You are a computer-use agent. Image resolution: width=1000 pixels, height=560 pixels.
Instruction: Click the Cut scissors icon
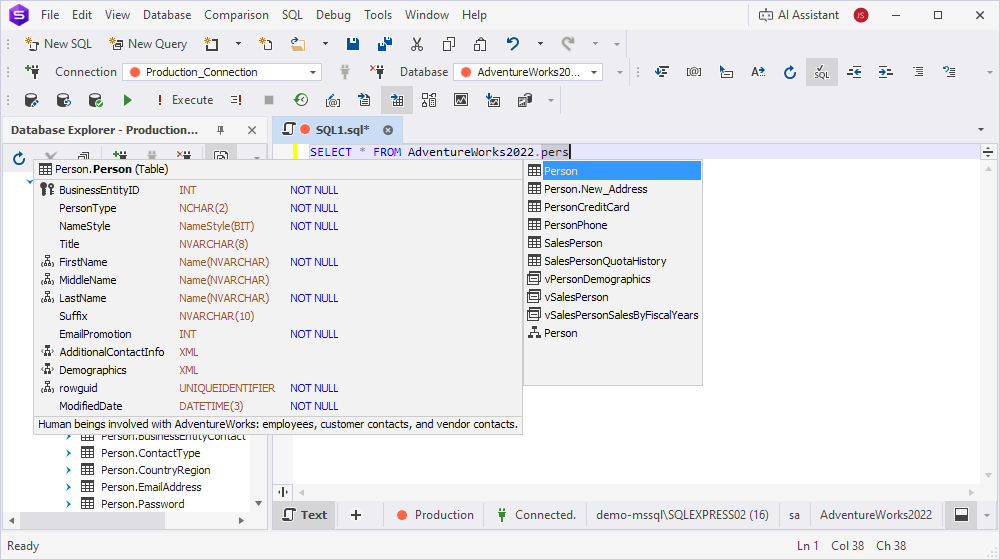[417, 44]
